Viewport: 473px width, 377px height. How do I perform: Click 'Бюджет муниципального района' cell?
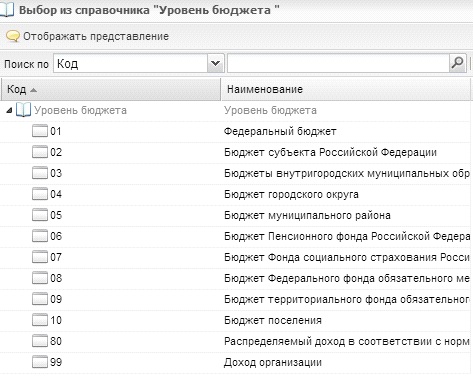point(307,215)
